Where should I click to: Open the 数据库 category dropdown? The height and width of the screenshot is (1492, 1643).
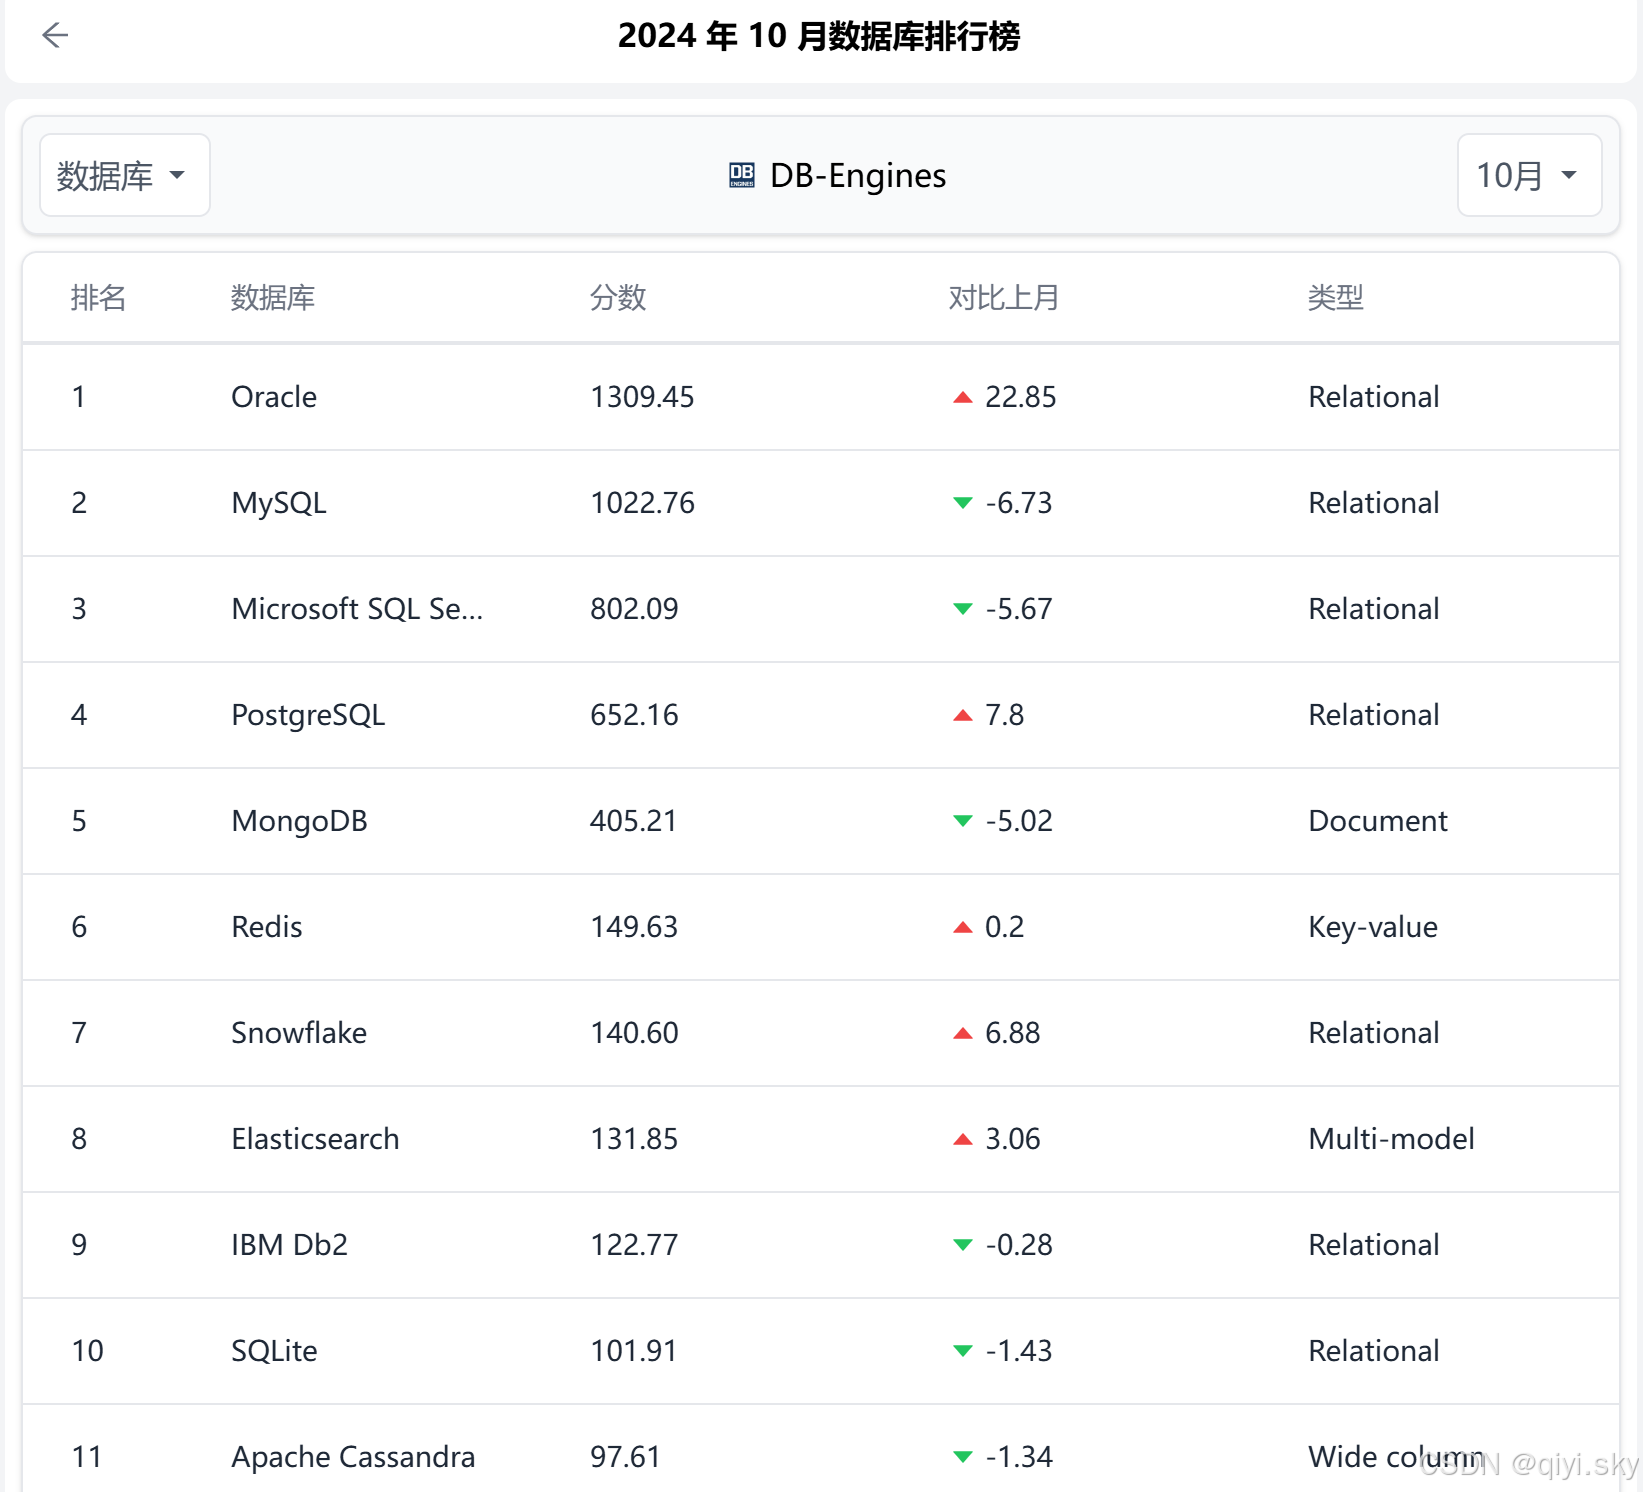[124, 175]
